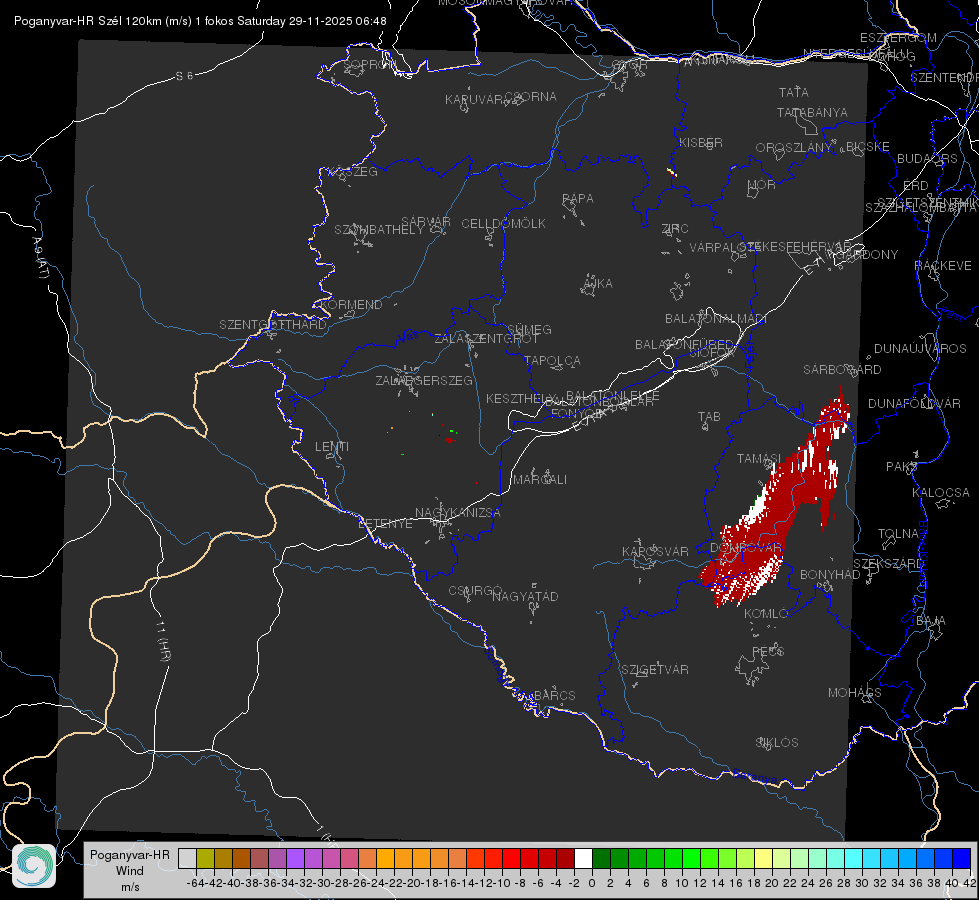Select the BARCS label
The width and height of the screenshot is (979, 900).
(x=554, y=695)
